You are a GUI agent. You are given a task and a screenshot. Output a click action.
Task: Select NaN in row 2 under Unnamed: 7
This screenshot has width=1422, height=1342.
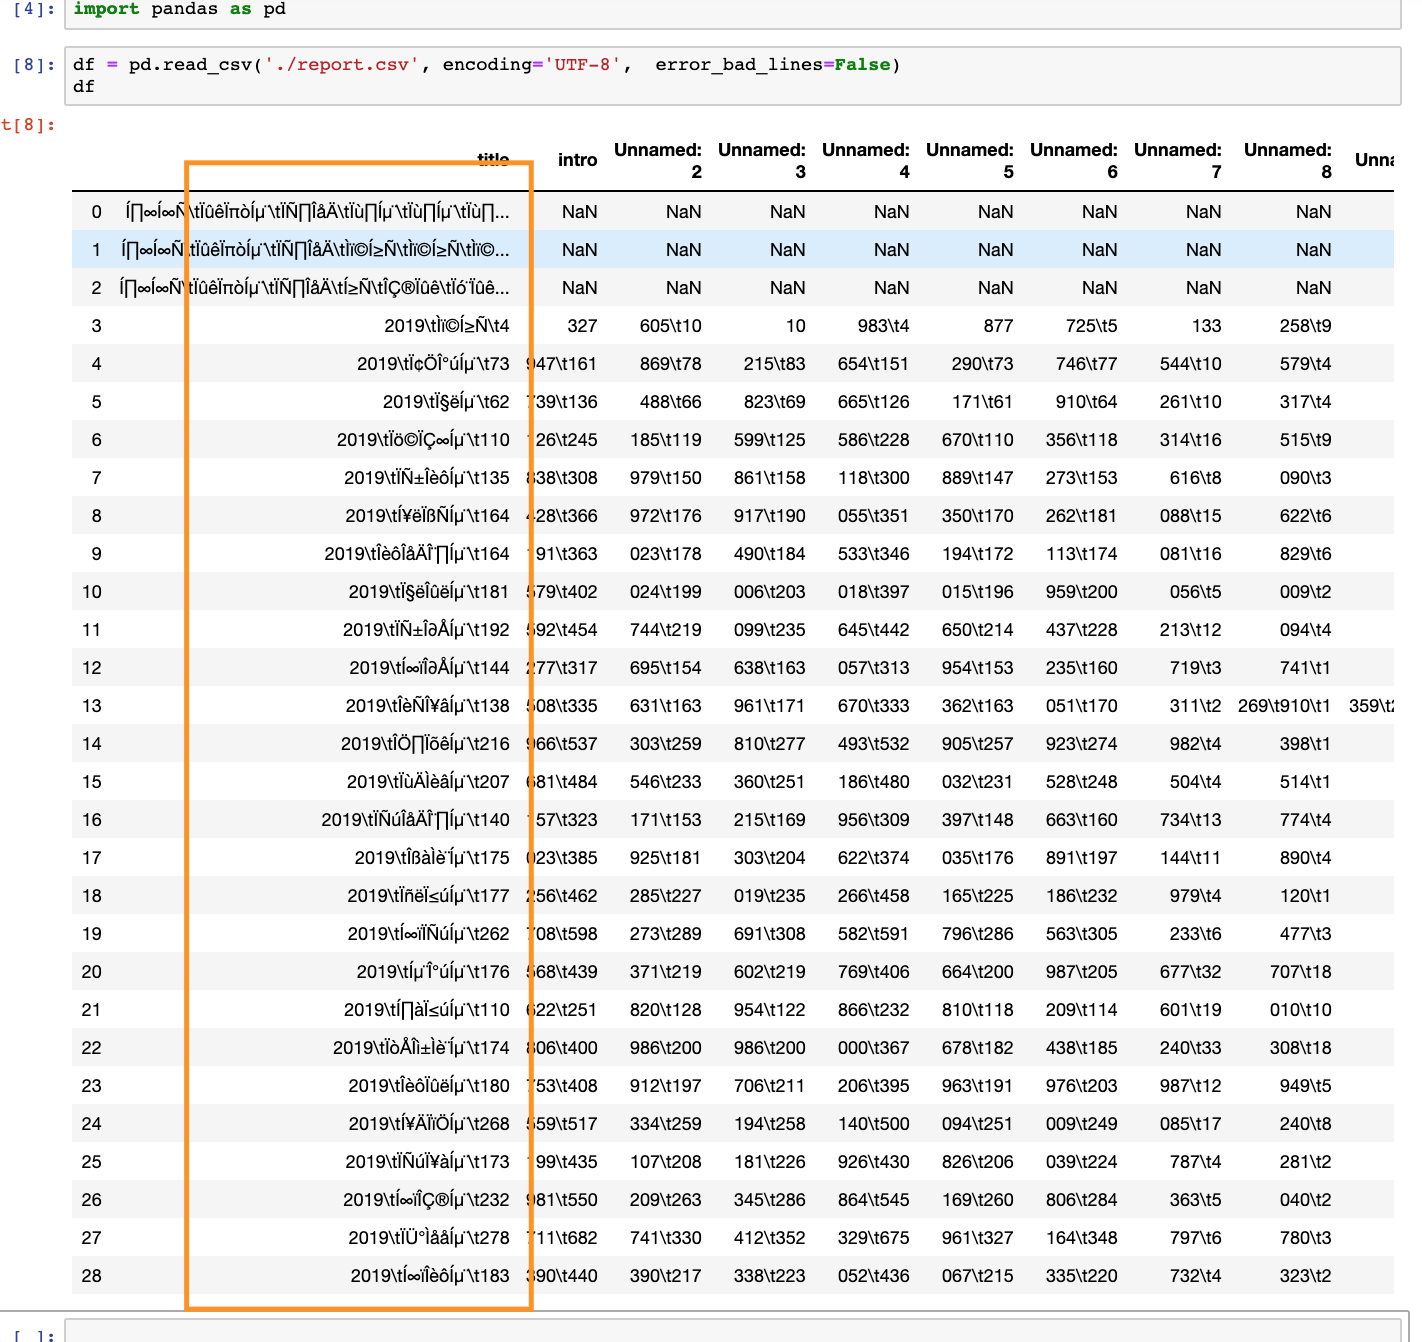(1204, 288)
